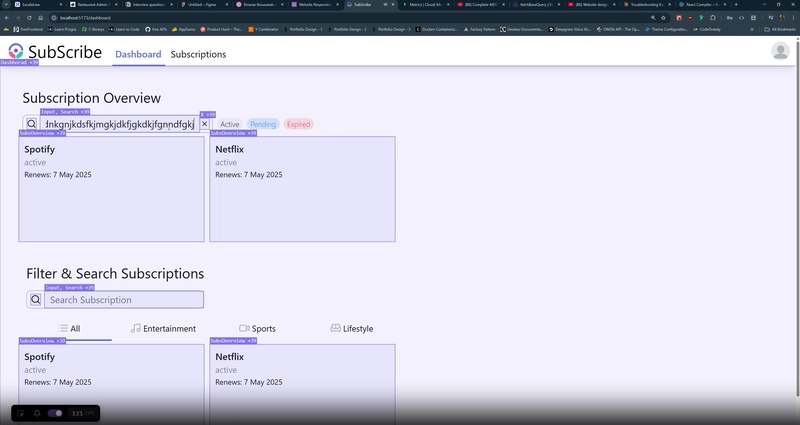This screenshot has height=425, width=800.
Task: Click the Subscription Overview heading
Action: (x=92, y=98)
